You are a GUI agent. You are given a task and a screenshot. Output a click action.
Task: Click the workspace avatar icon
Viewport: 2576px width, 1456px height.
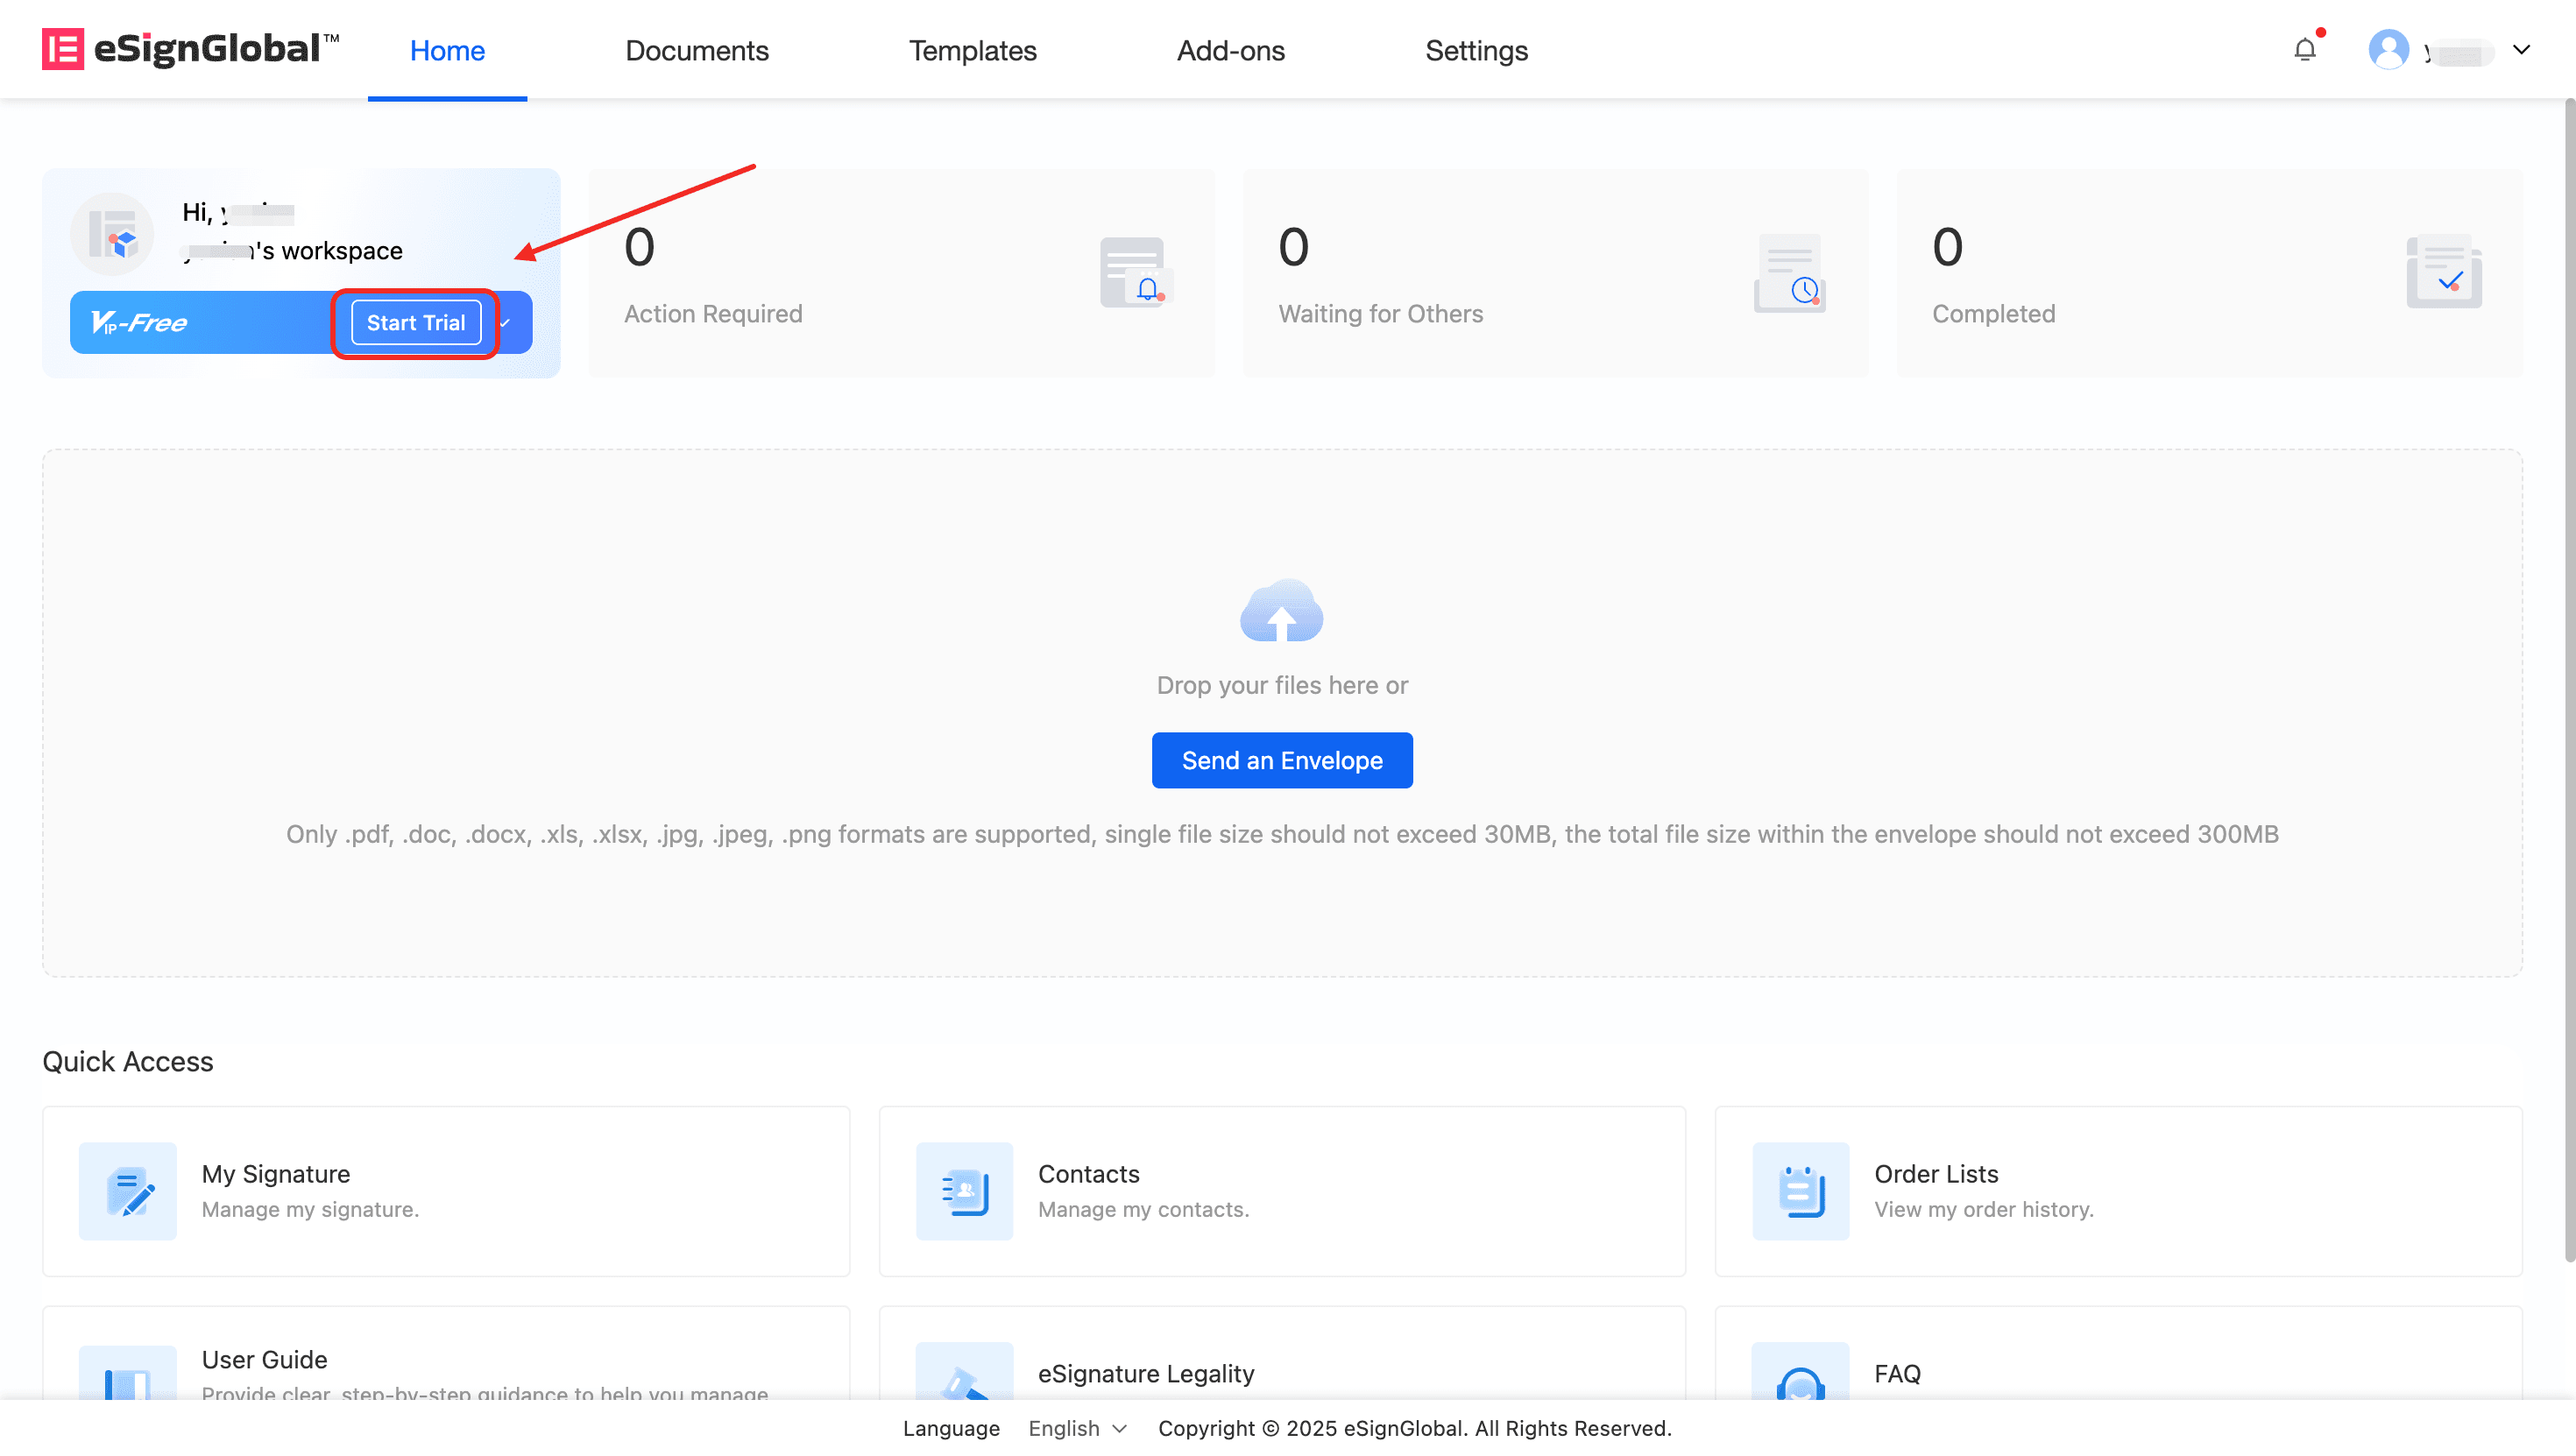point(112,234)
